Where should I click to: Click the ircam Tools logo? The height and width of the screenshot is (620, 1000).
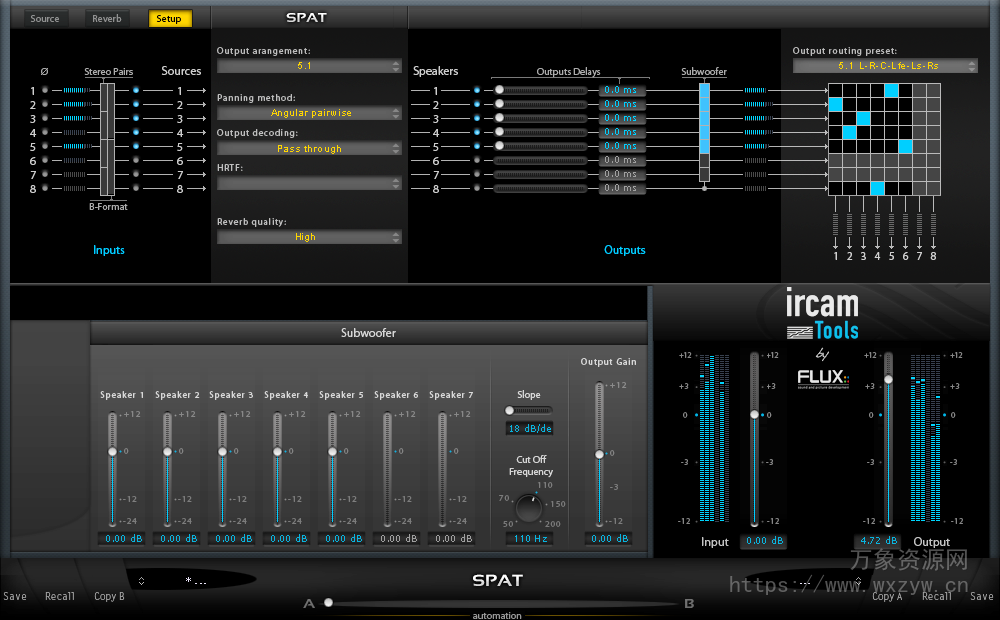click(x=823, y=311)
